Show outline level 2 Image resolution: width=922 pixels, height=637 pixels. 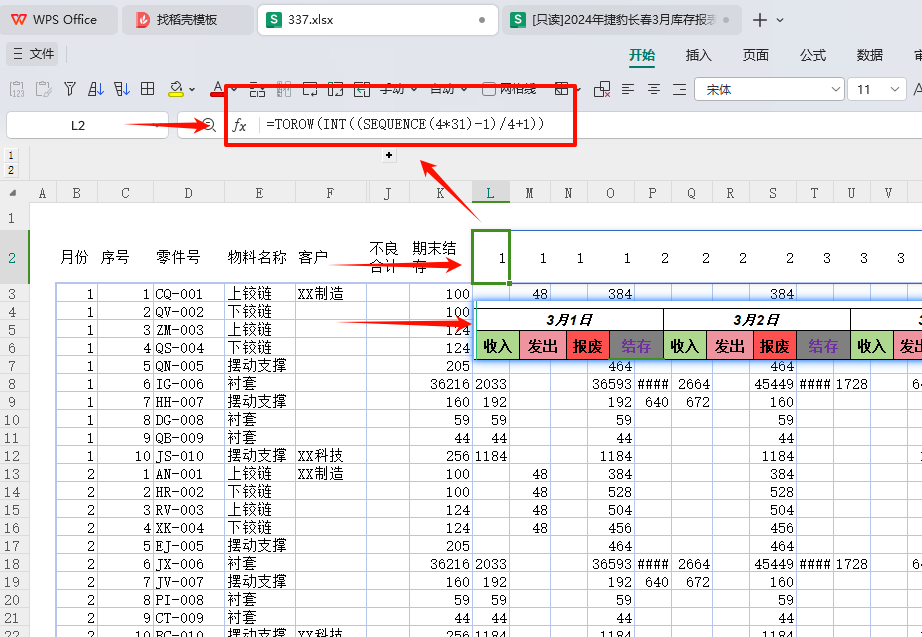coord(11,170)
